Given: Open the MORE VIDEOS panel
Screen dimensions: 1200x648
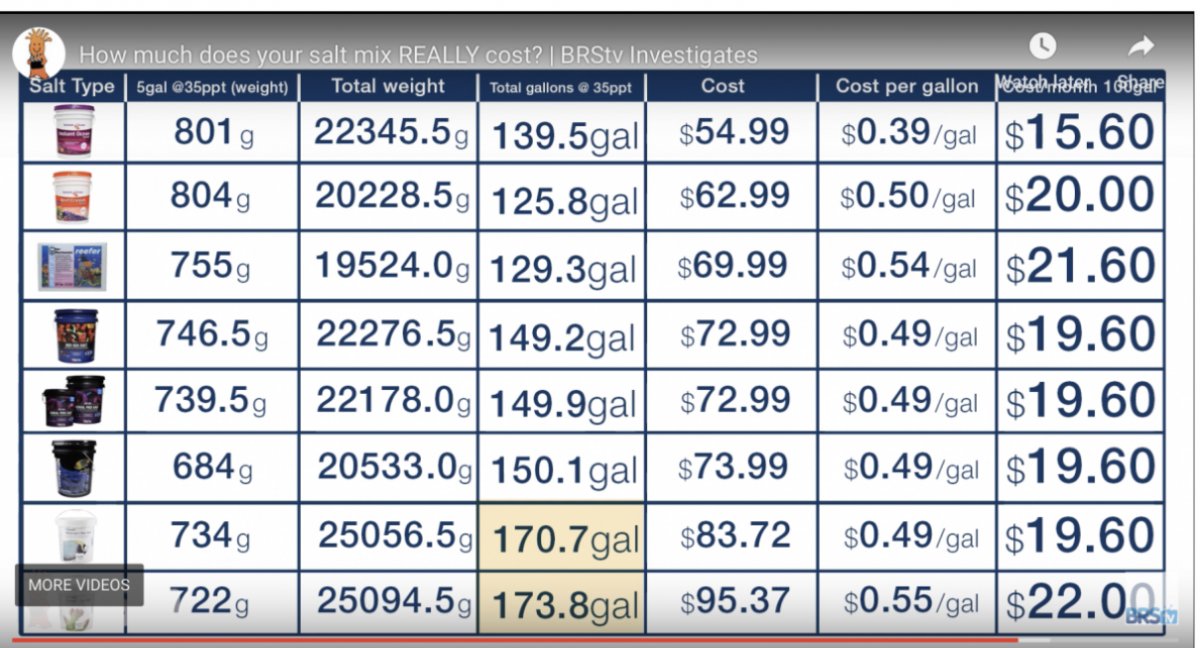Looking at the screenshot, I should (x=79, y=585).
